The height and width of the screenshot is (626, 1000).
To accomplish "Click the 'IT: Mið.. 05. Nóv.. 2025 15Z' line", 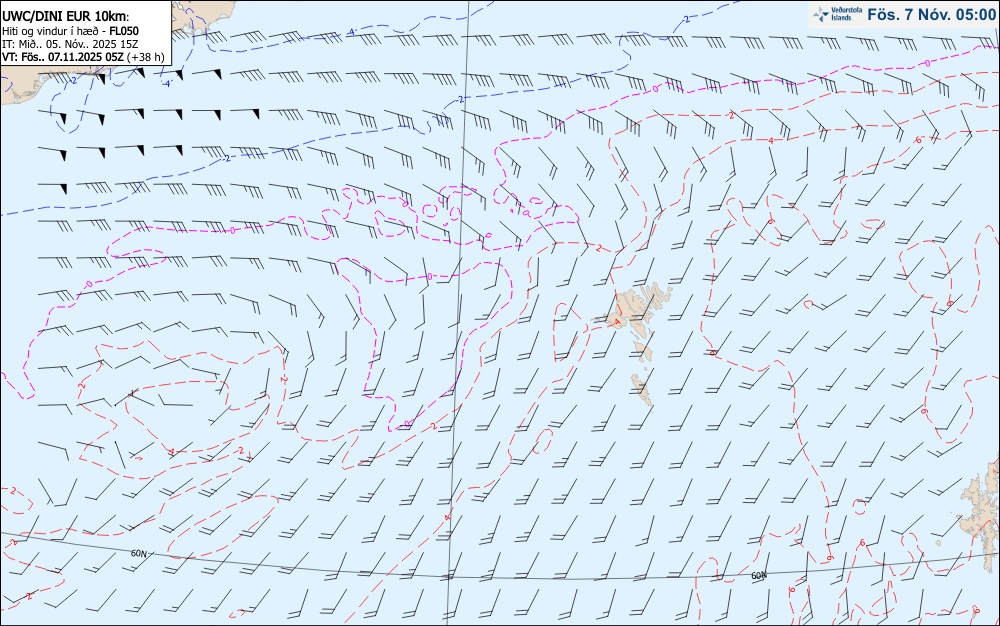I will tap(70, 44).
